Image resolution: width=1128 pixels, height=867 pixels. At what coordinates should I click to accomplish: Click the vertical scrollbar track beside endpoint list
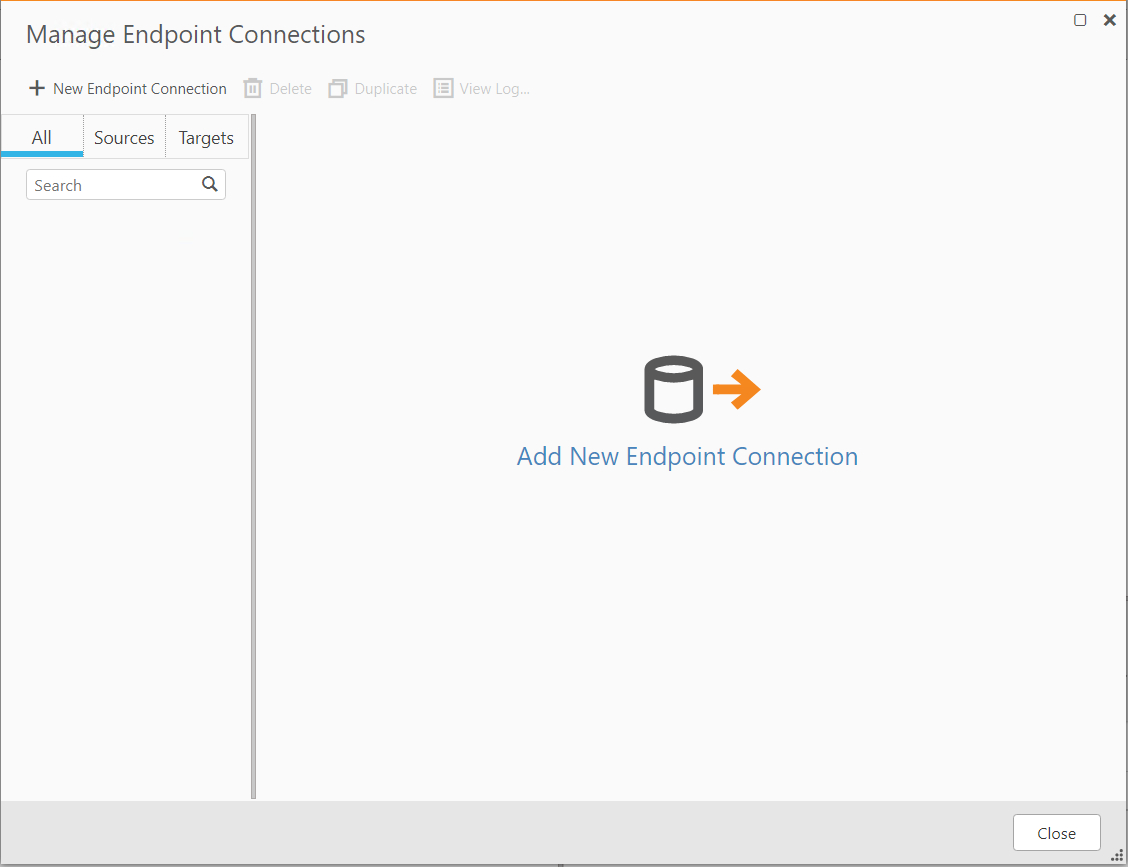pyautogui.click(x=251, y=450)
